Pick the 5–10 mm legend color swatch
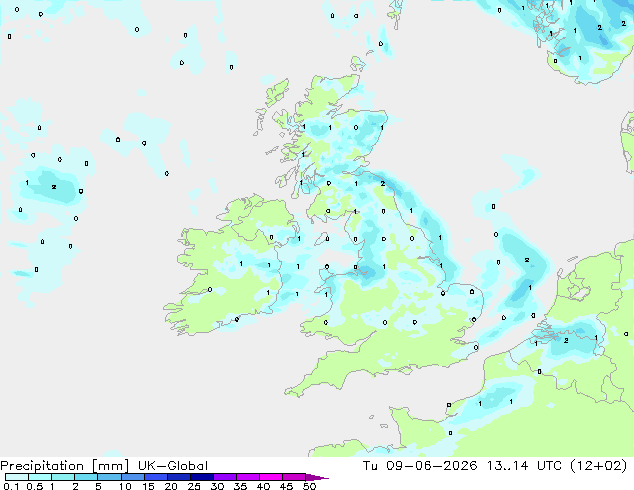 click(x=109, y=477)
